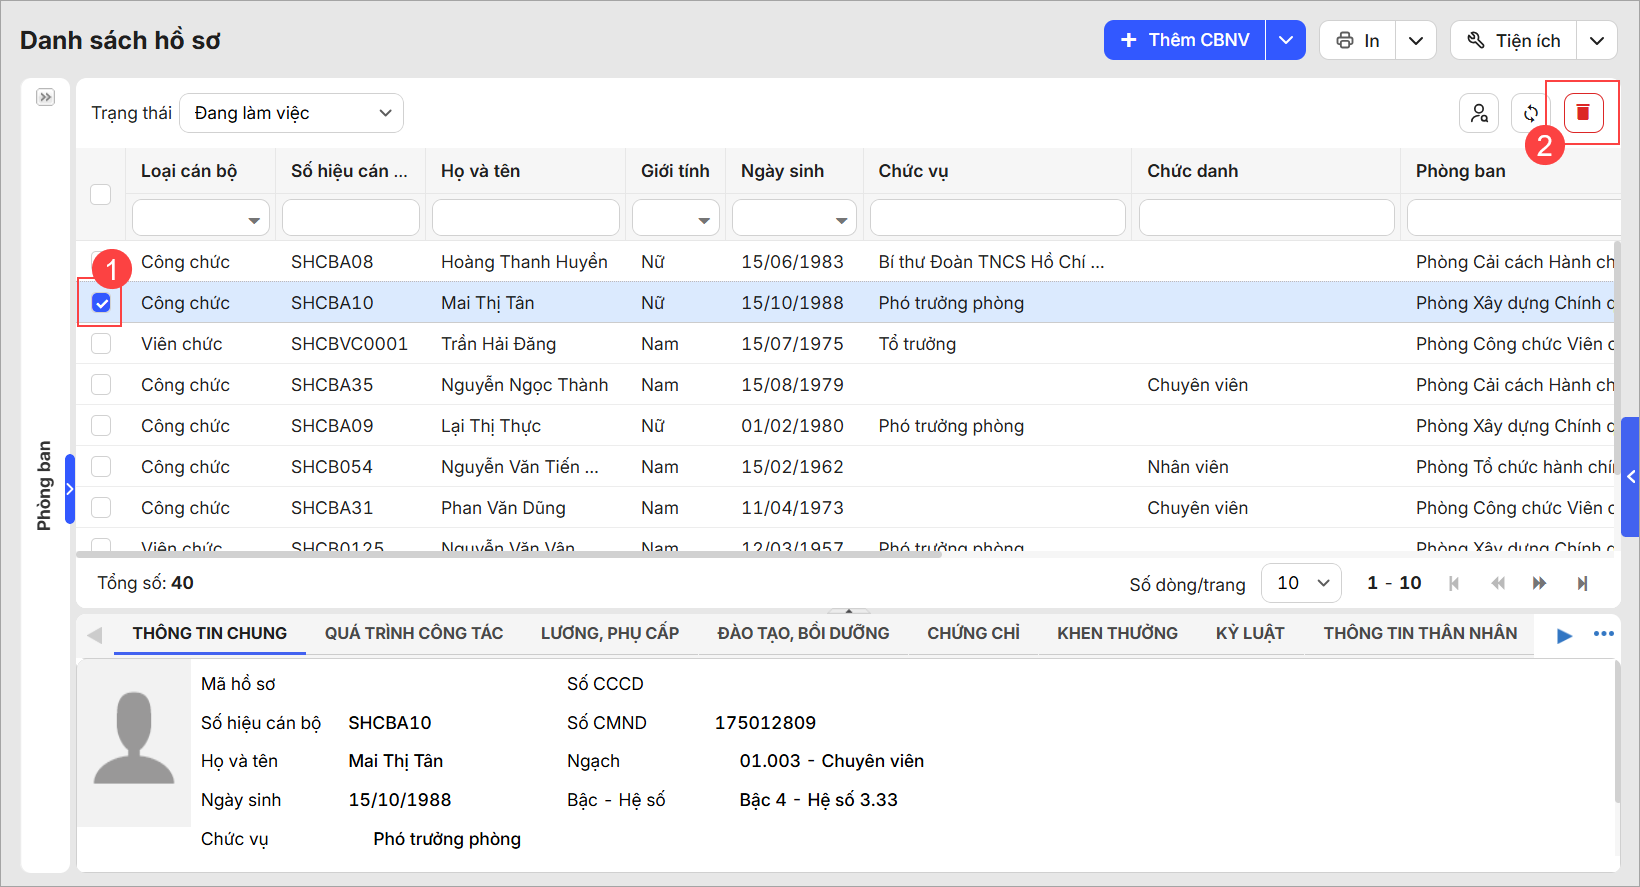This screenshot has height=887, width=1640.
Task: Uncheck the Mai Thị Tân row checkbox
Action: pyautogui.click(x=101, y=303)
